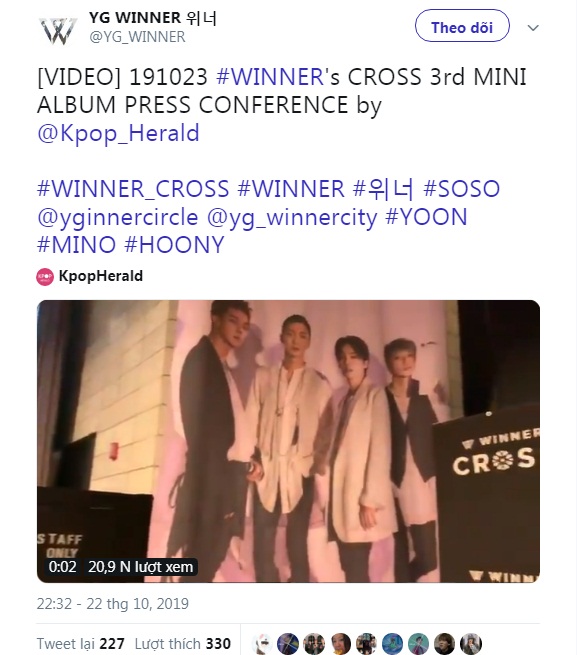Open the first liker avatar in row
The width and height of the screenshot is (577, 655).
[262, 643]
